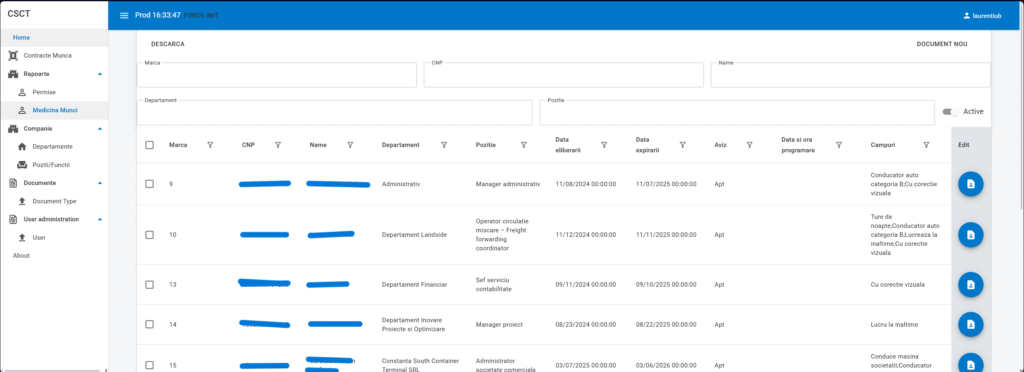Open Document Type page
This screenshot has height=372, width=1024.
point(54,201)
